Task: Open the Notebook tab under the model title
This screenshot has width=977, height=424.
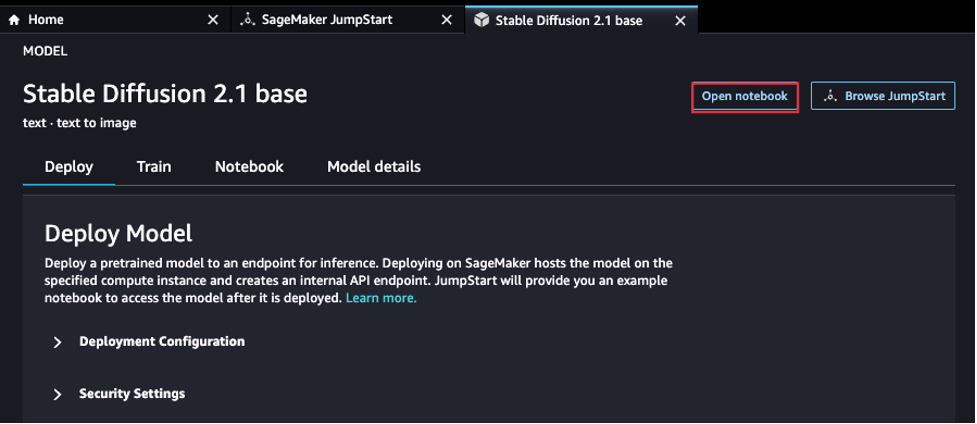Action: coord(249,167)
